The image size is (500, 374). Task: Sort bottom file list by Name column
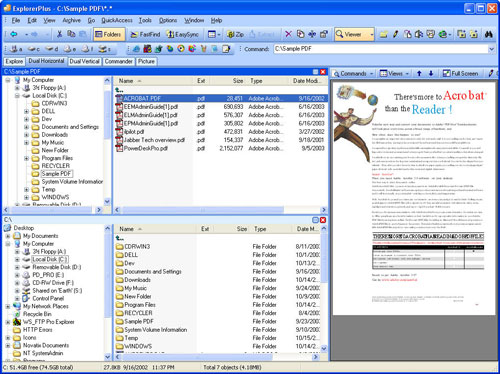[x=155, y=229]
